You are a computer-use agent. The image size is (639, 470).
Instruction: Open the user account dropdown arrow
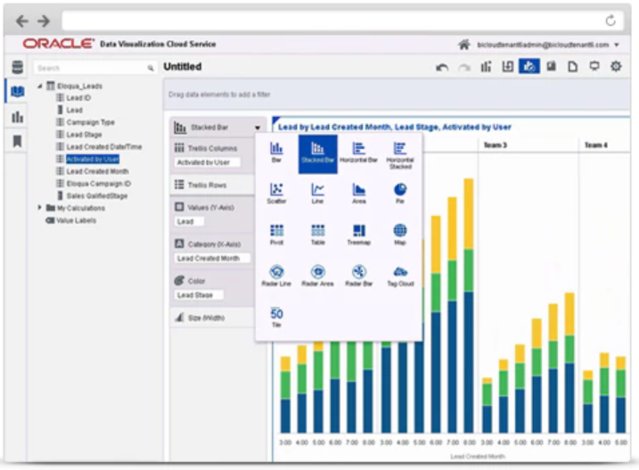pos(617,45)
